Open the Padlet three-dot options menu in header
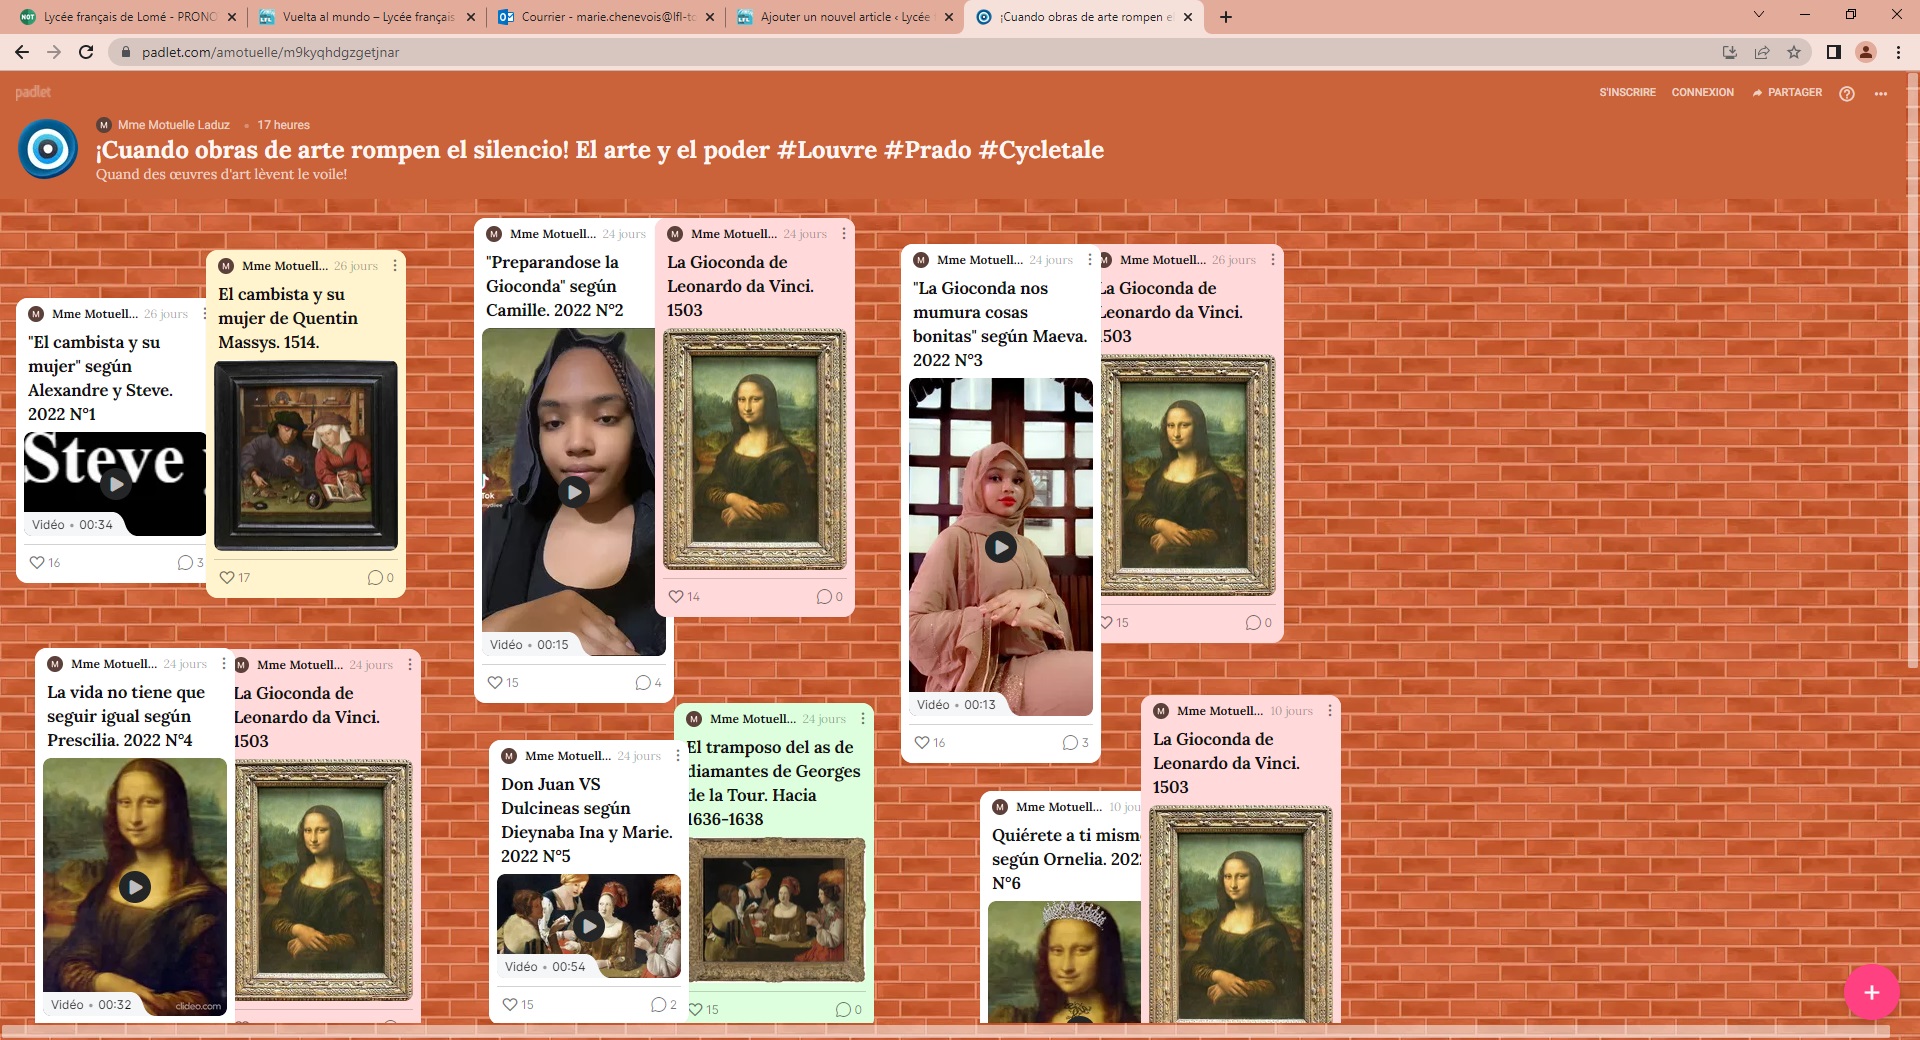 tap(1881, 93)
